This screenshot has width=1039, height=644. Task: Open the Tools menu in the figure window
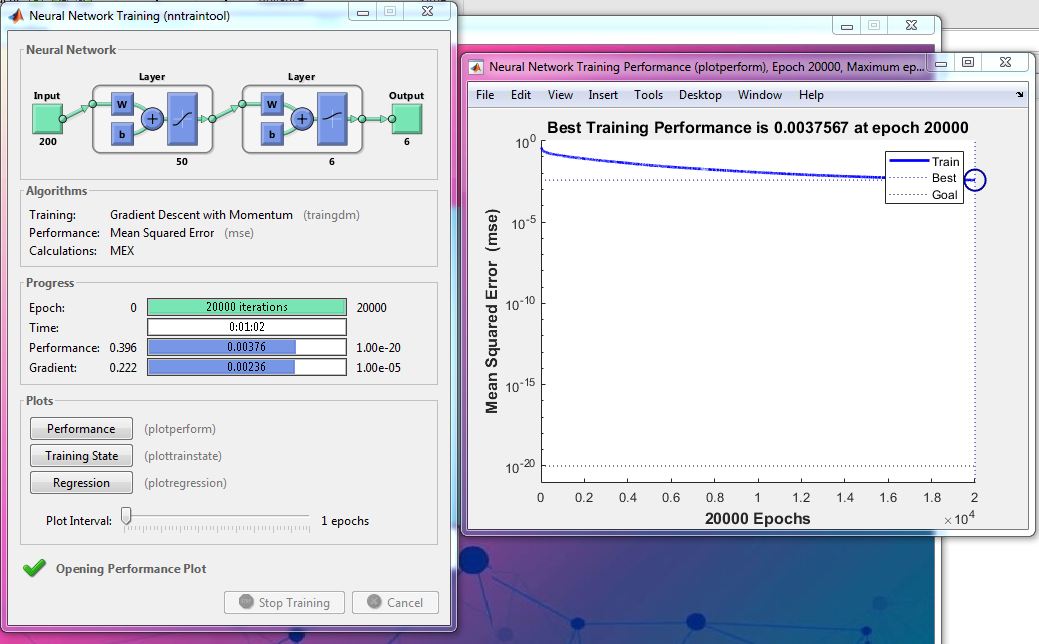click(648, 95)
